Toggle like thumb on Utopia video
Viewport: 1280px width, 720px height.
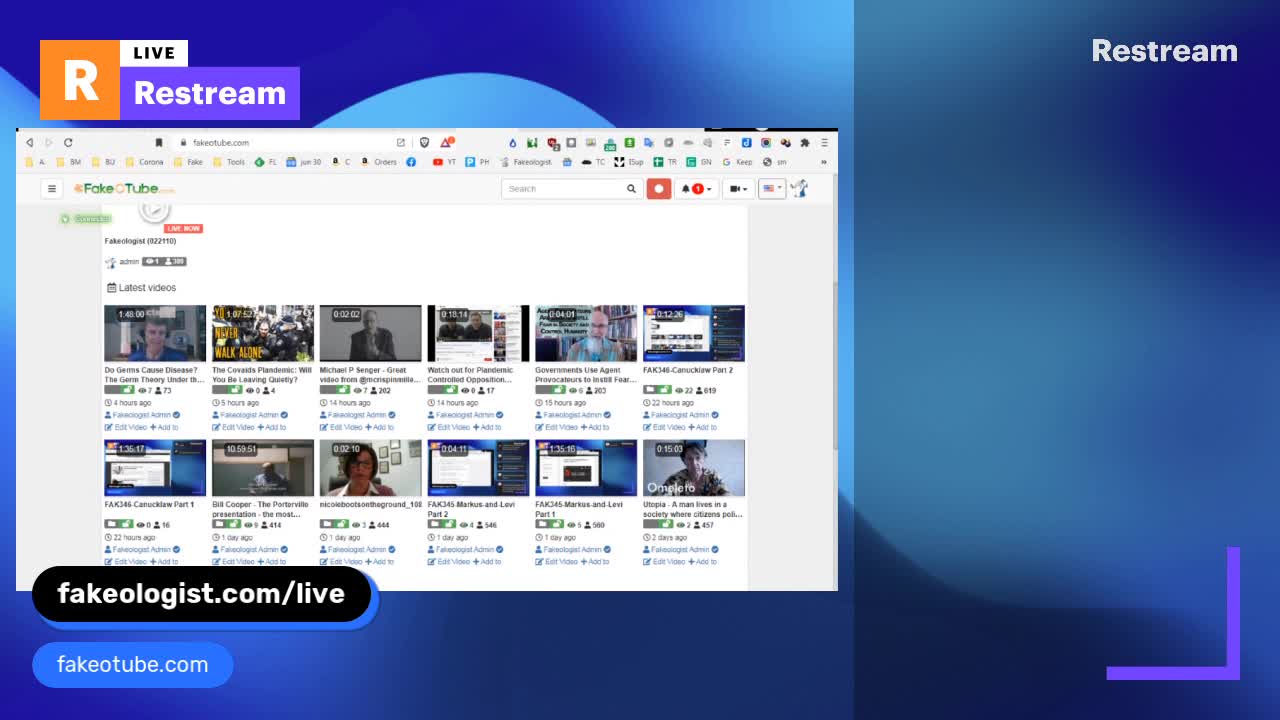click(665, 524)
